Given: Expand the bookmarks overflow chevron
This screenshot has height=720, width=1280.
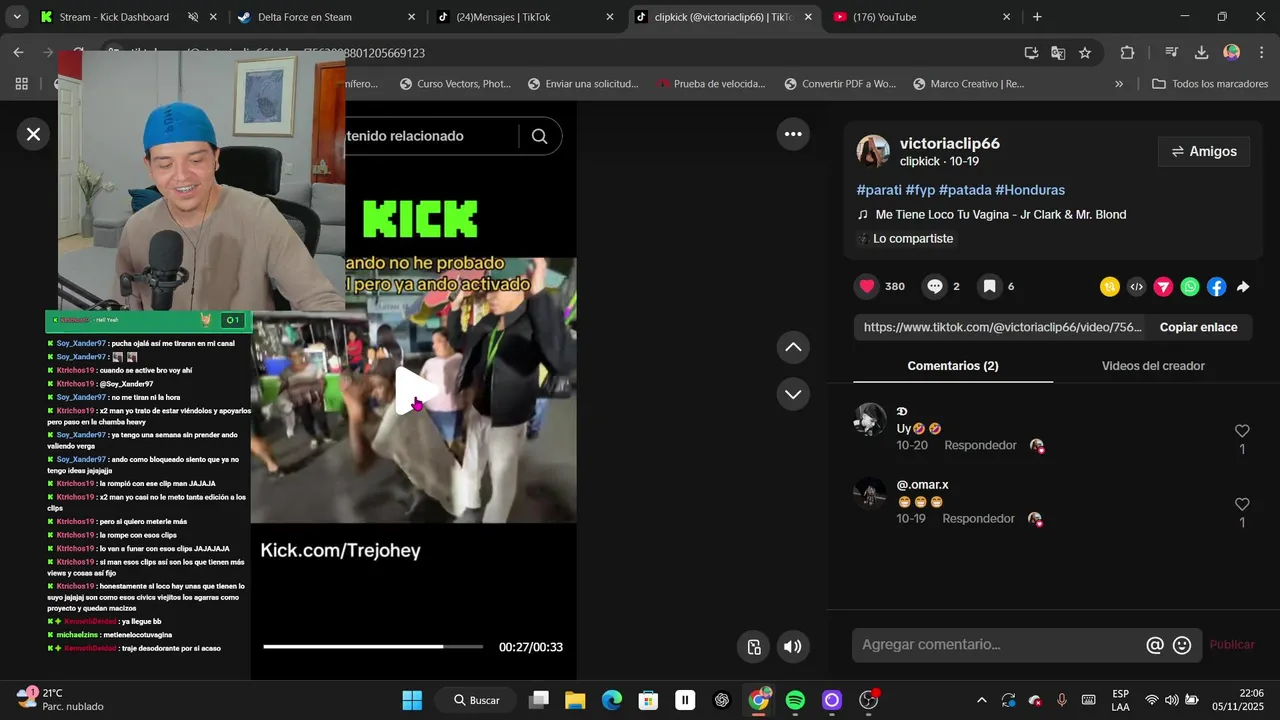Looking at the screenshot, I should click(1118, 84).
